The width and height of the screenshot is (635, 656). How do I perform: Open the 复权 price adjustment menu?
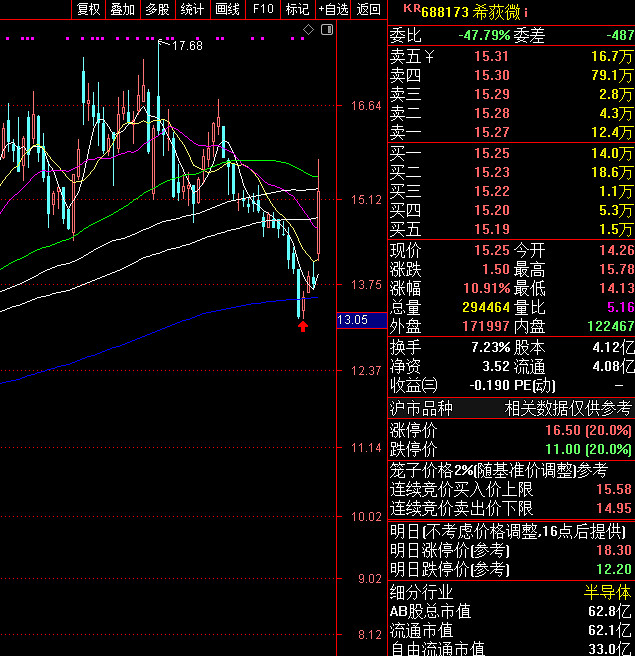pos(88,9)
